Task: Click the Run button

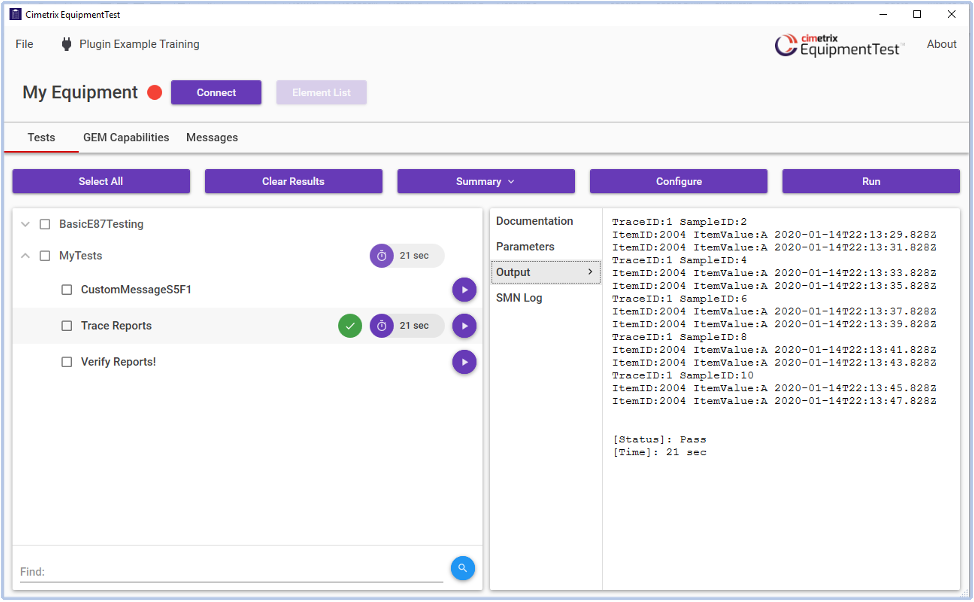Action: pyautogui.click(x=871, y=181)
